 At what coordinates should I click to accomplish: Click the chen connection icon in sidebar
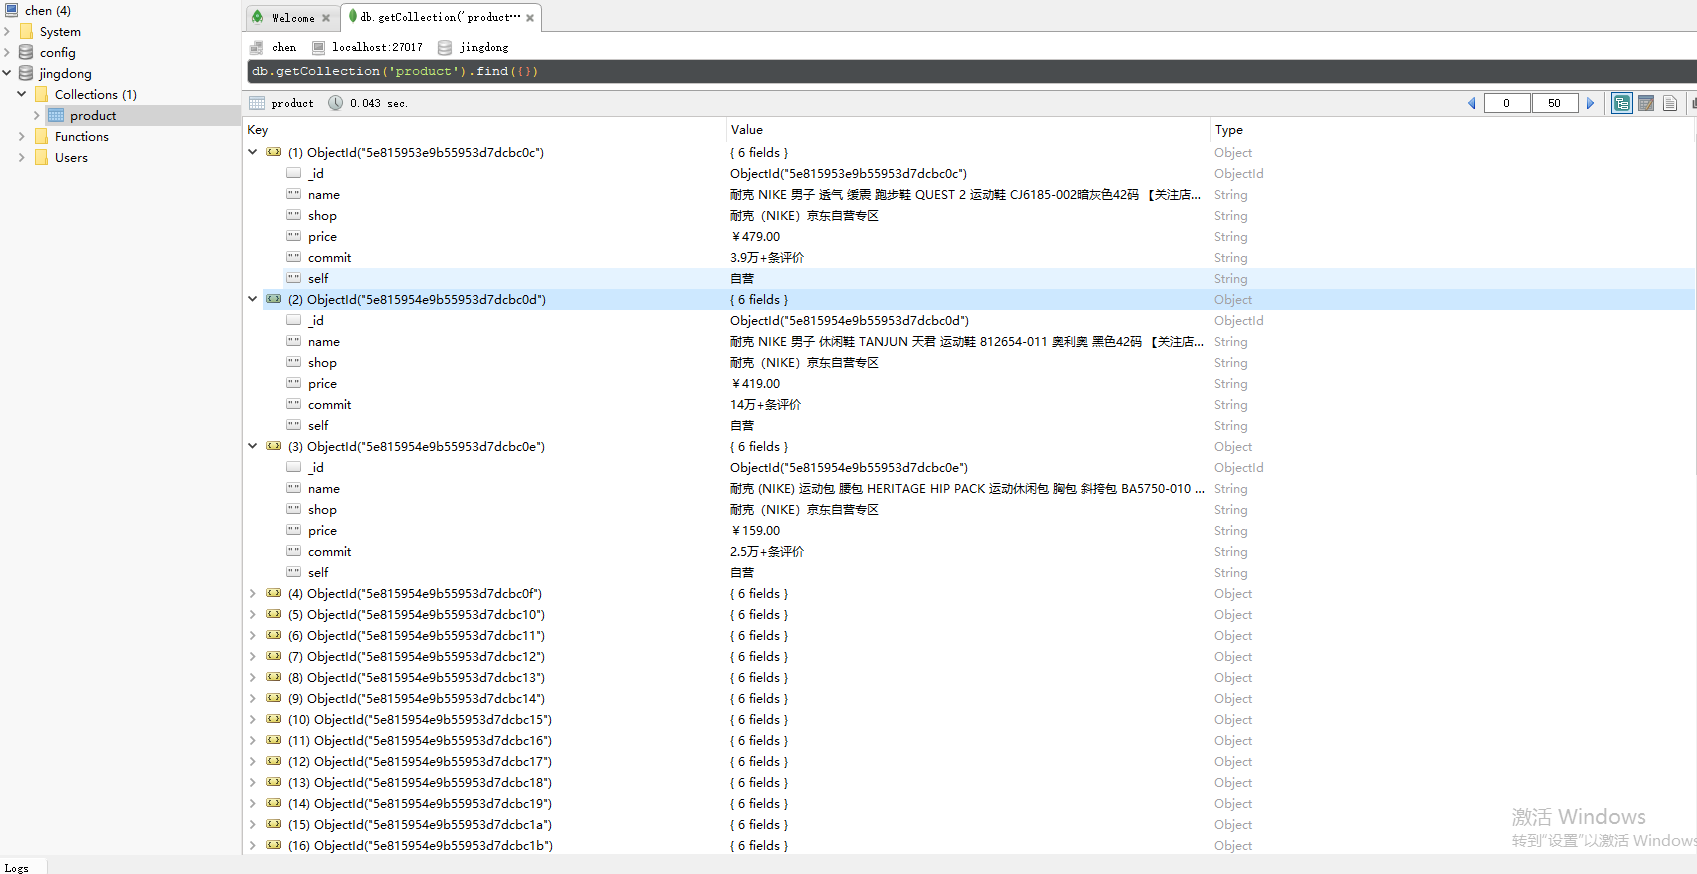click(x=11, y=10)
